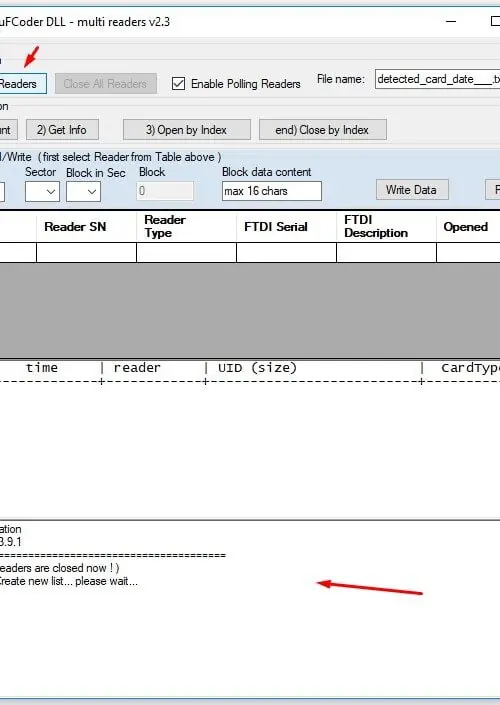Click the 'reader' log header text

pos(137,368)
